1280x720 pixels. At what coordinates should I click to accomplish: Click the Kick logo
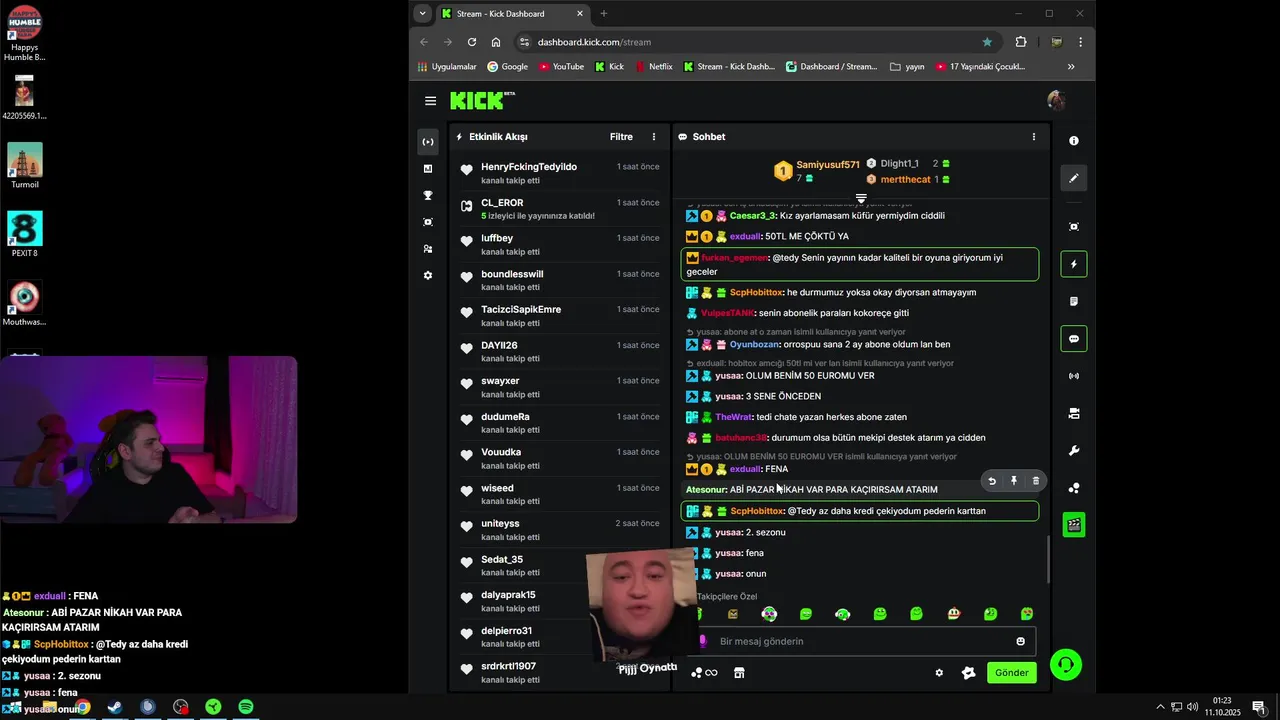click(481, 100)
